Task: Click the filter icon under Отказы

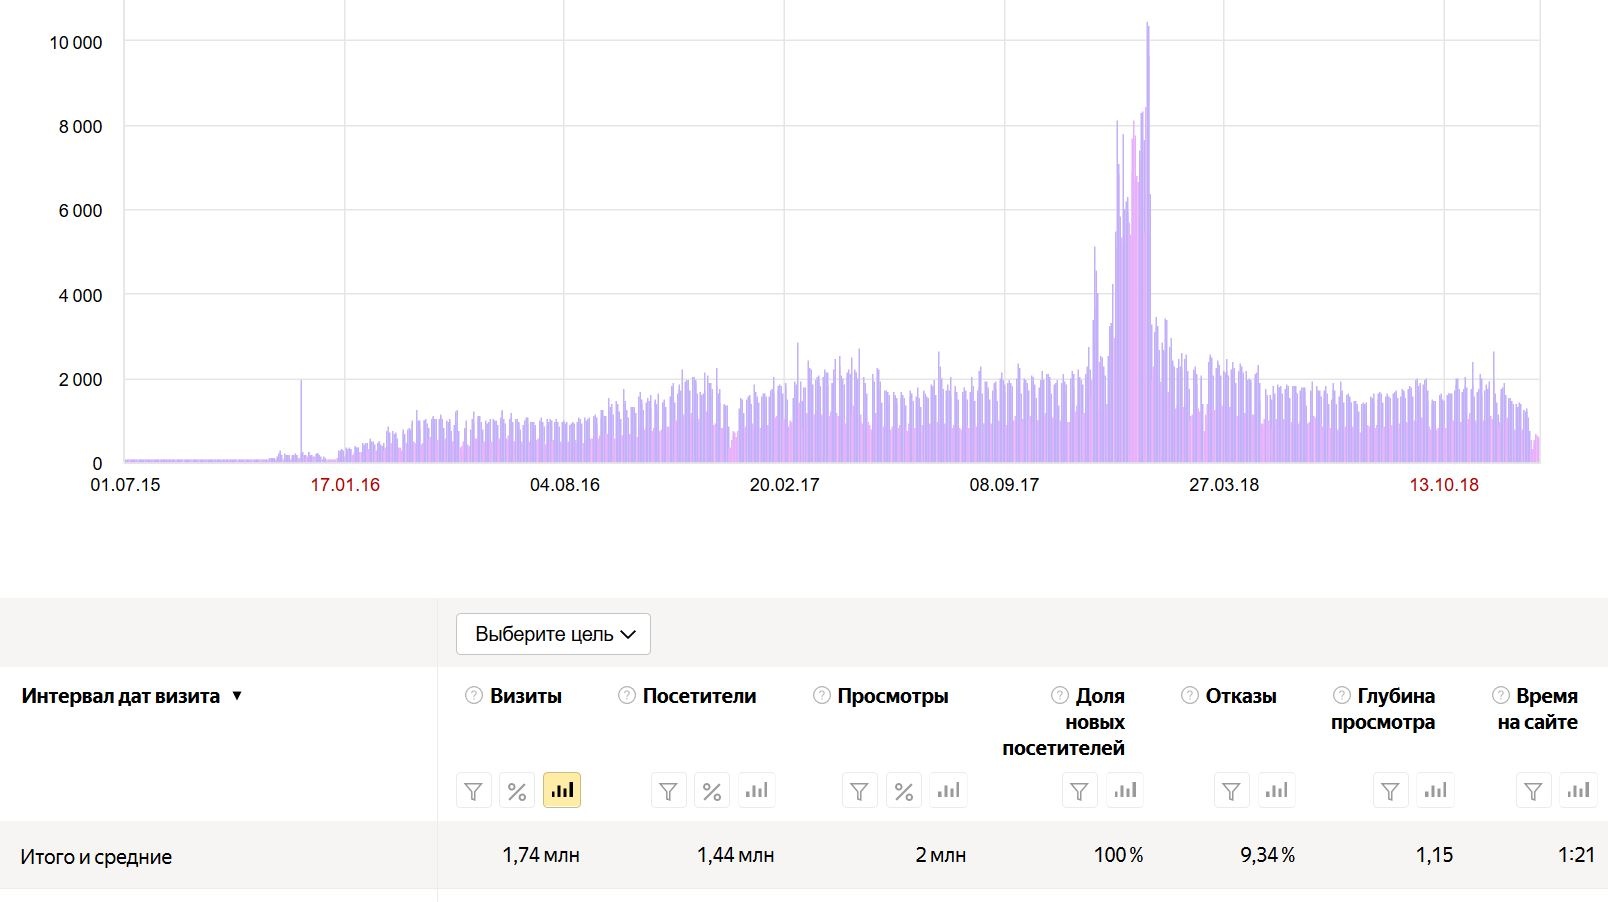Action: point(1231,791)
